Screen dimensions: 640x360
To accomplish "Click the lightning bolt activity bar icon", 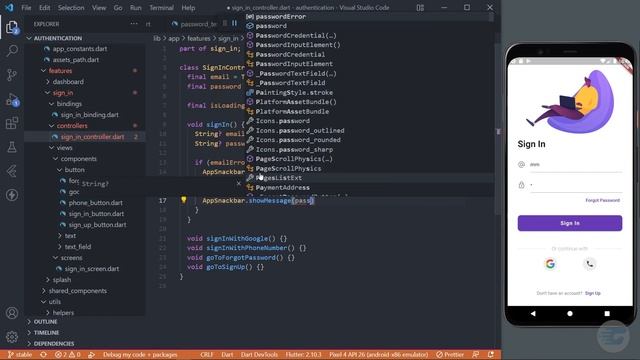I will click(x=12, y=195).
